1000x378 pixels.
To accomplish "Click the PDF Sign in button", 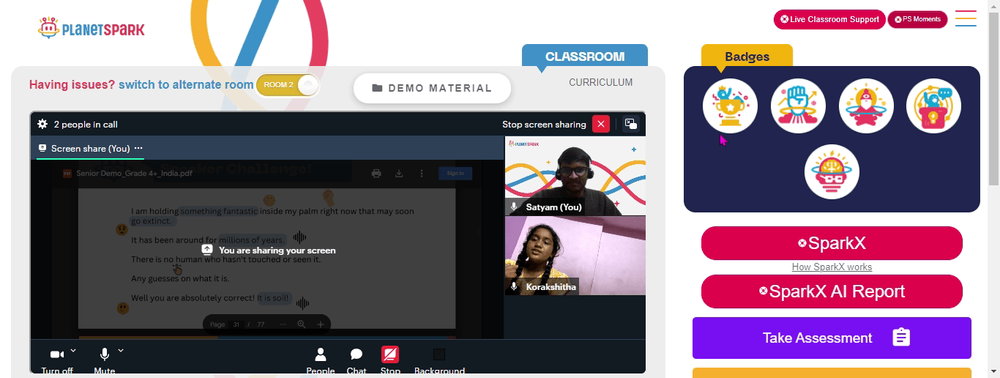I will (x=455, y=173).
